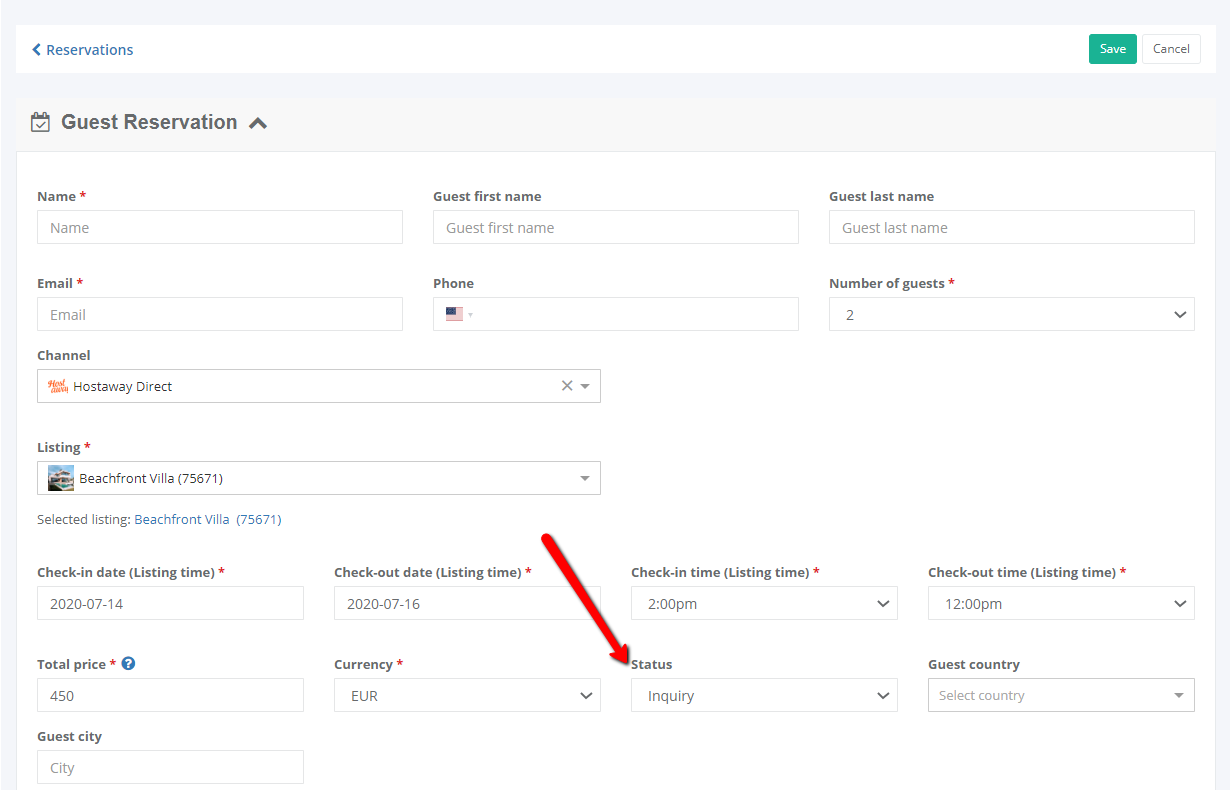Focus the Guest city text field
Image resolution: width=1230 pixels, height=790 pixels.
170,768
